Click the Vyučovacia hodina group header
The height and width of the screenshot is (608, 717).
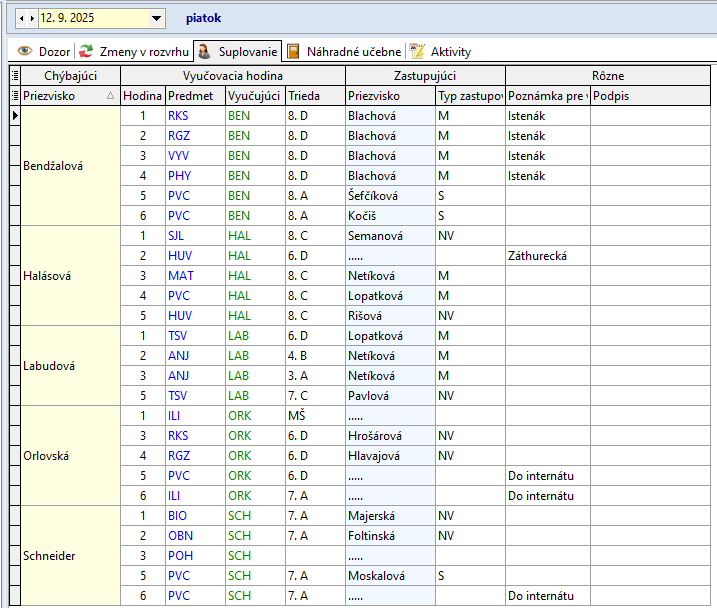(x=233, y=75)
